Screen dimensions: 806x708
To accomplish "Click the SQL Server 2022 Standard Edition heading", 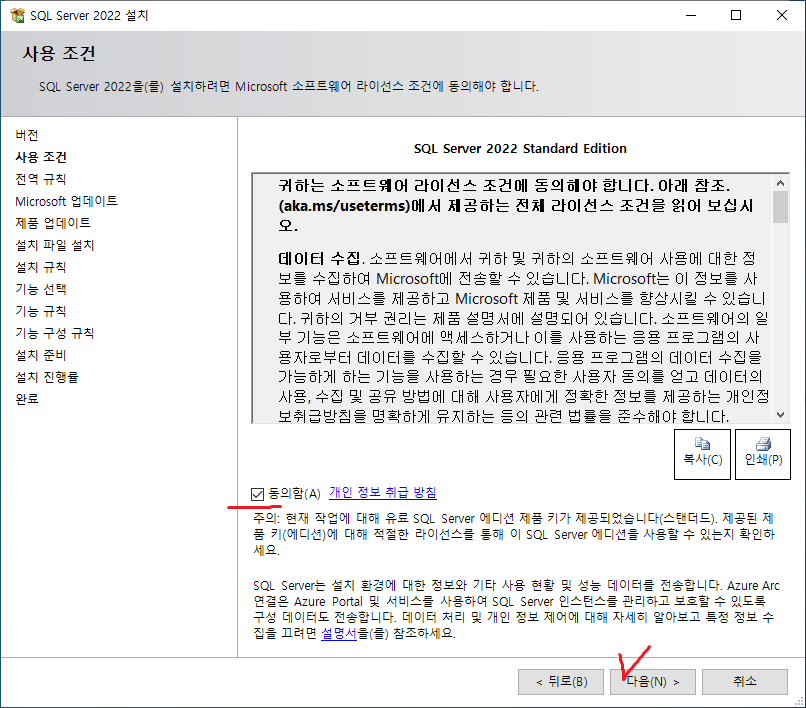I will click(x=520, y=149).
